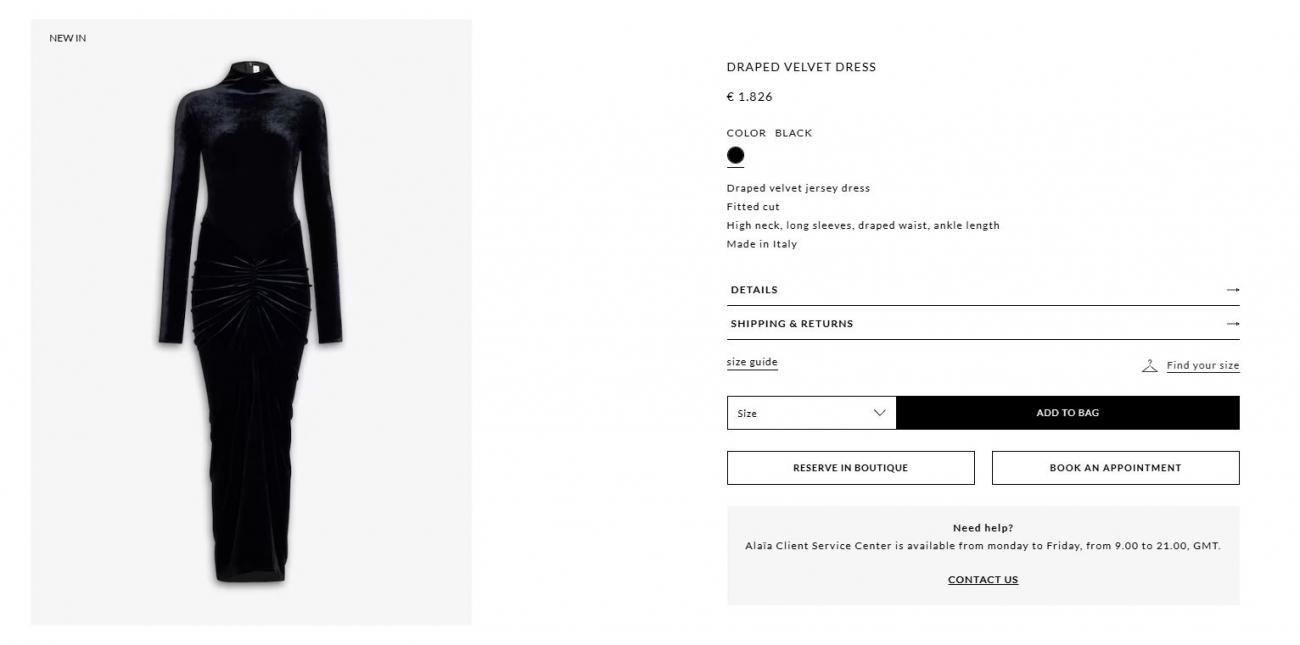This screenshot has width=1300, height=645.
Task: Click the Need help? heading
Action: 982,528
